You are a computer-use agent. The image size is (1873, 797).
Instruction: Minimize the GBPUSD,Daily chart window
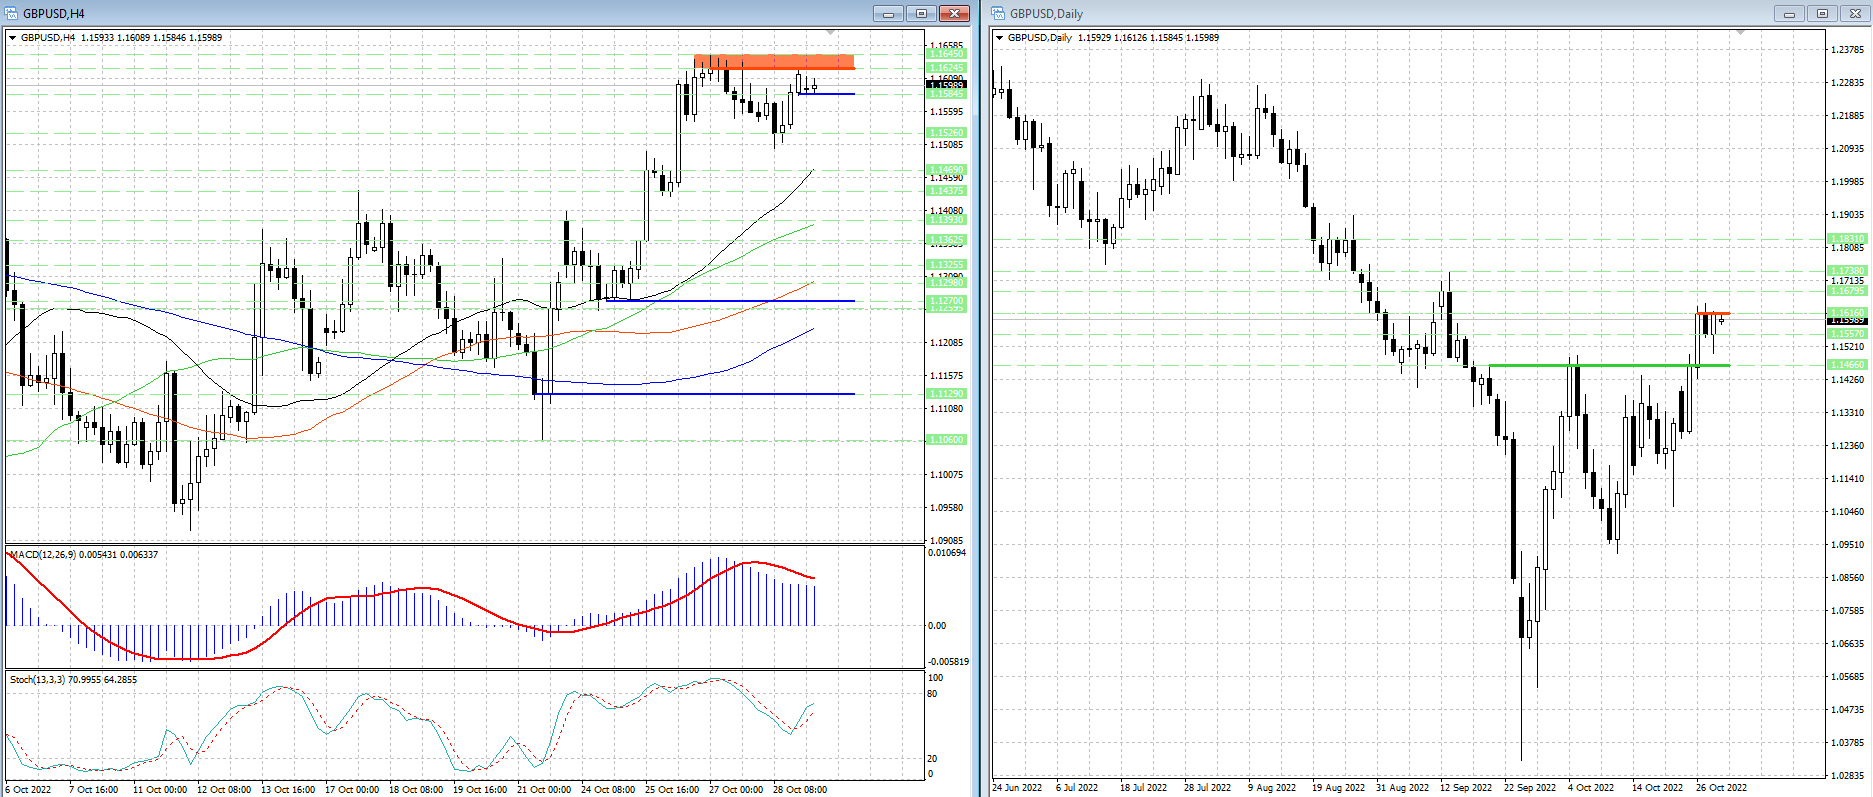1789,13
